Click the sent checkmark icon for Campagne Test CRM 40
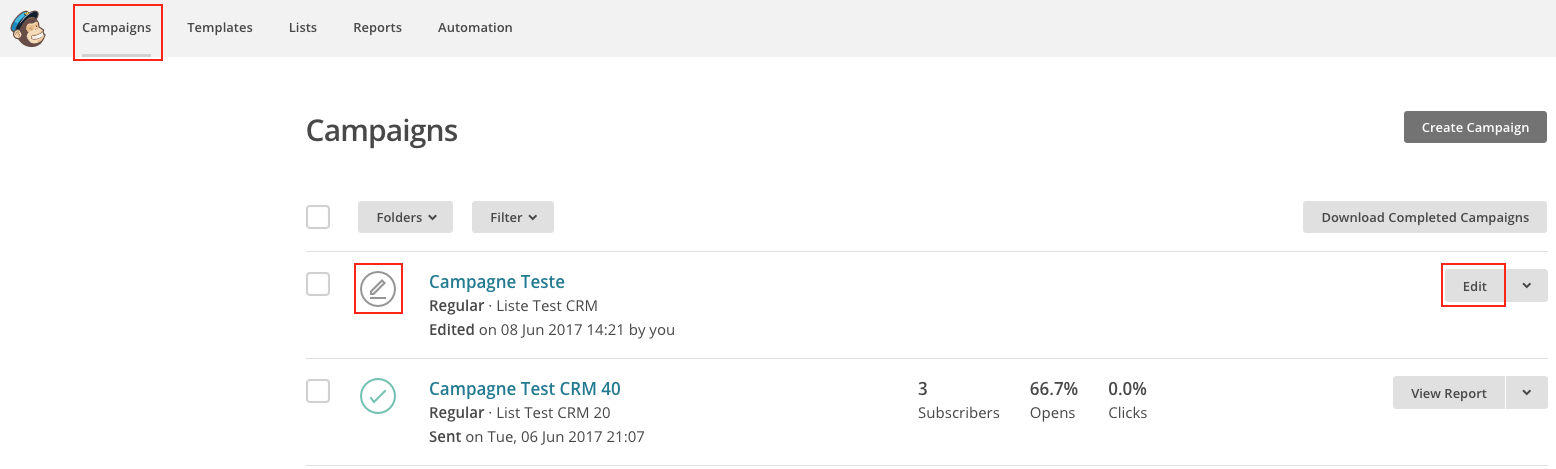Image resolution: width=1556 pixels, height=469 pixels. coord(378,396)
